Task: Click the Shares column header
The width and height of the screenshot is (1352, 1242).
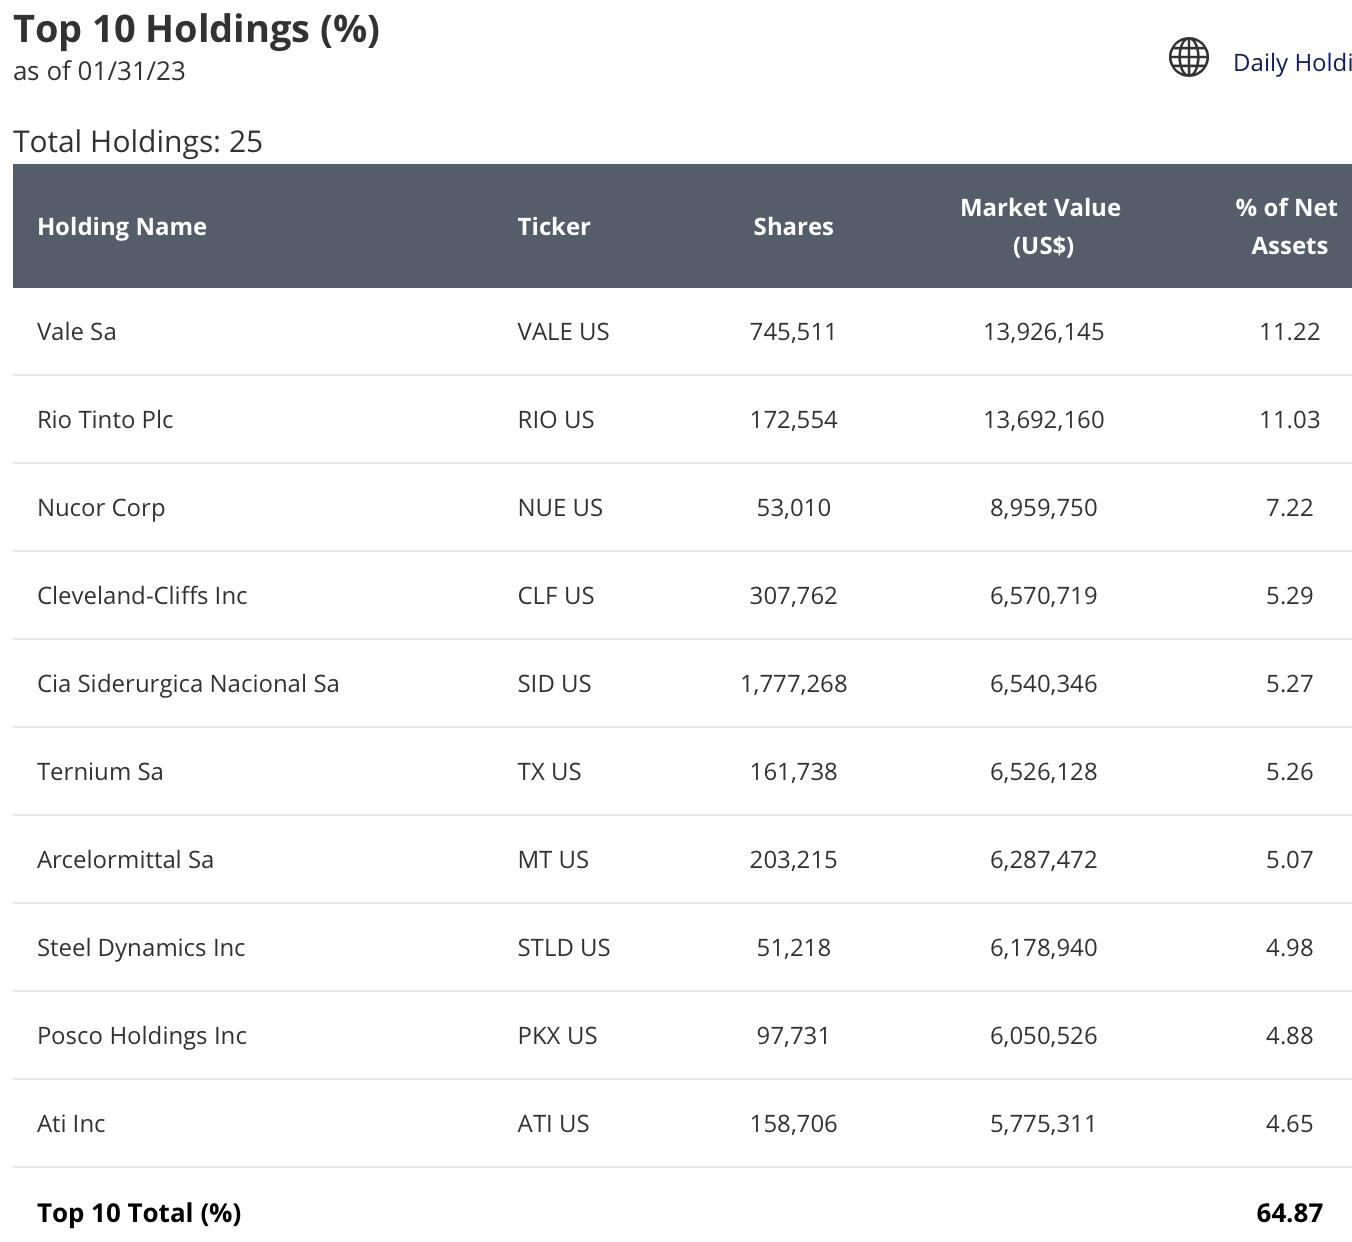Action: tap(793, 226)
